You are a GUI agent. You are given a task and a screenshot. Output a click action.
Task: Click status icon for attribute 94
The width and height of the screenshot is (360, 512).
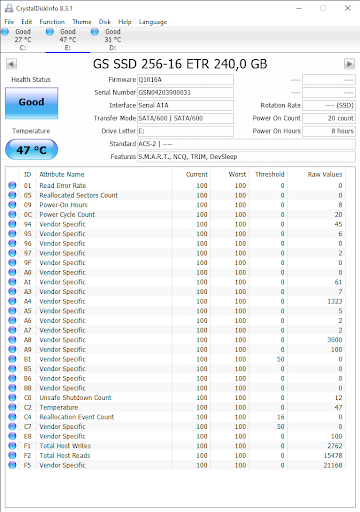coord(12,224)
